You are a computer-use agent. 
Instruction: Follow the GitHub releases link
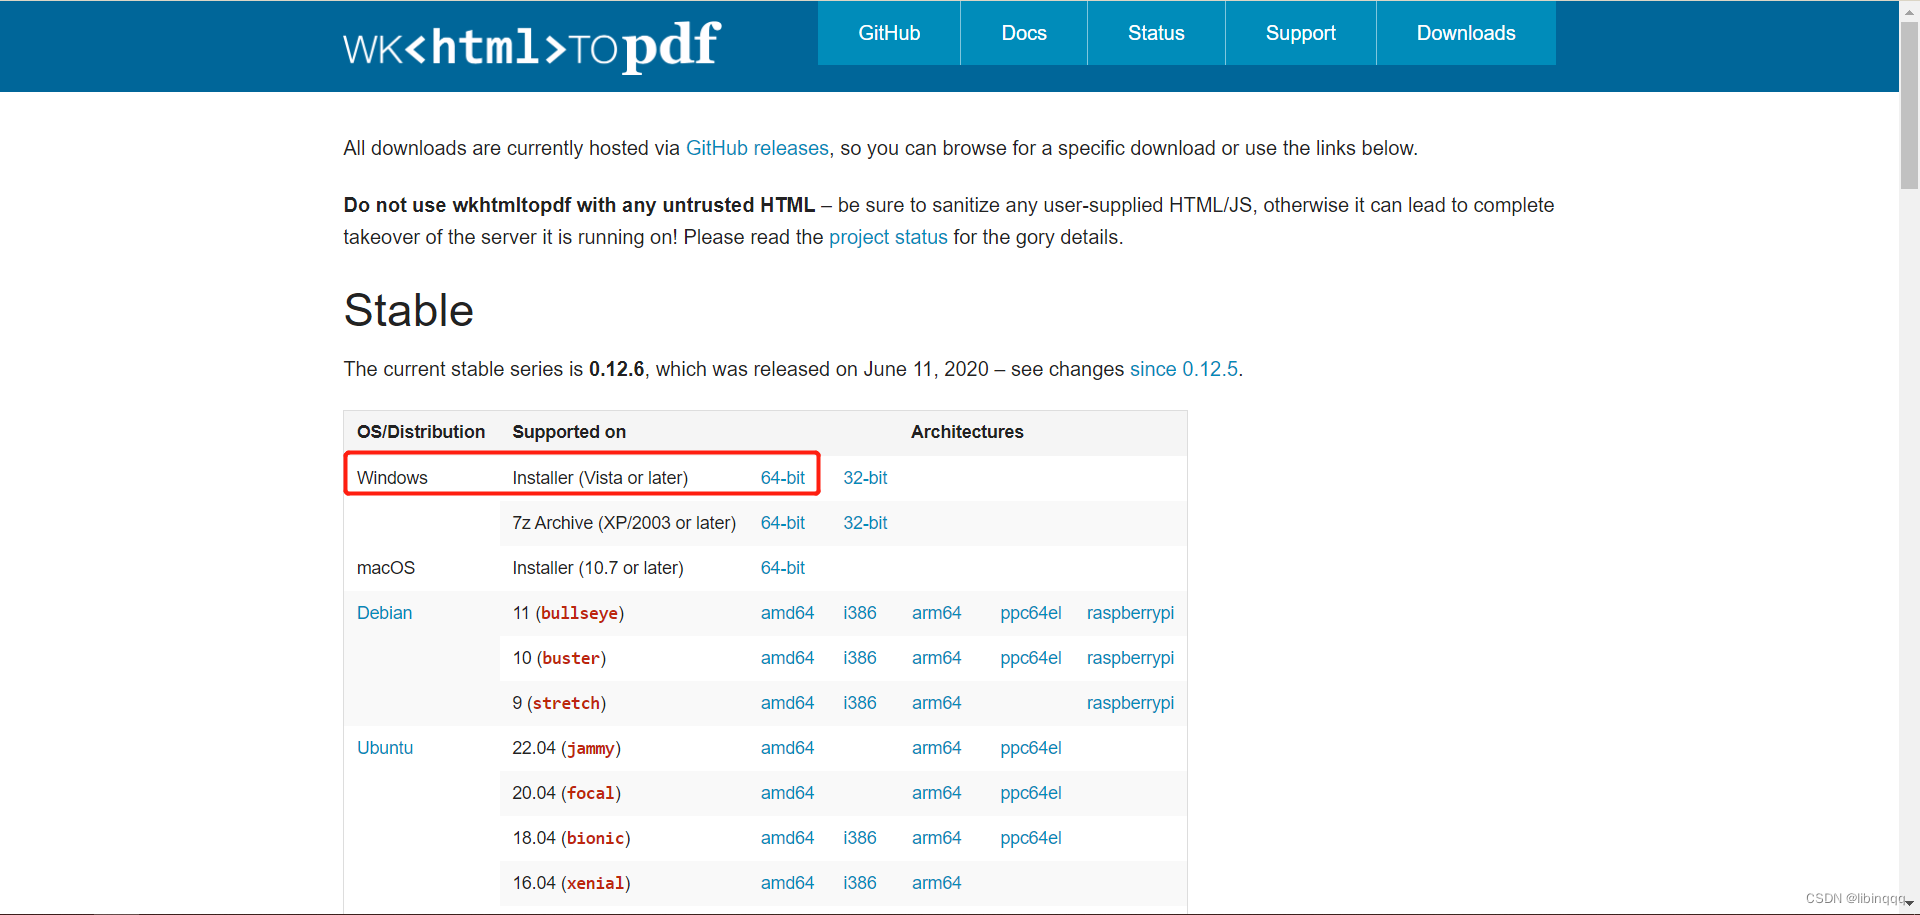click(757, 148)
